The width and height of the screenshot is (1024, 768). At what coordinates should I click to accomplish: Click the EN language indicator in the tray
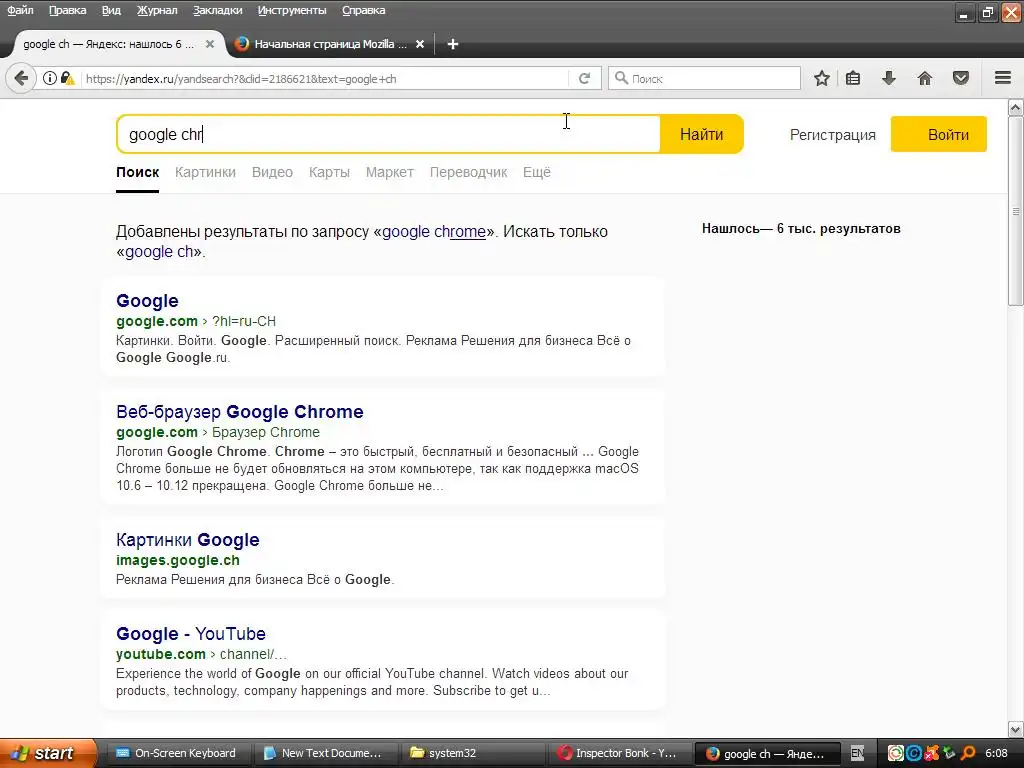coord(857,753)
